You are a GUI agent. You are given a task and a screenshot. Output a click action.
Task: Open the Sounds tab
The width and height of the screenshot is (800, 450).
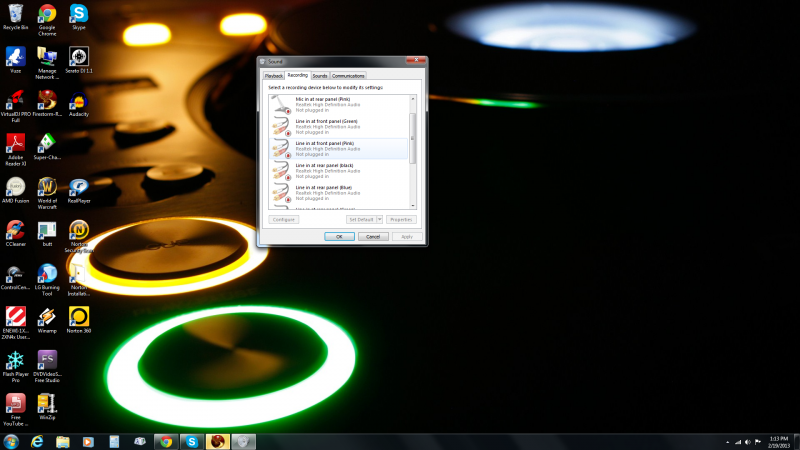click(x=320, y=76)
